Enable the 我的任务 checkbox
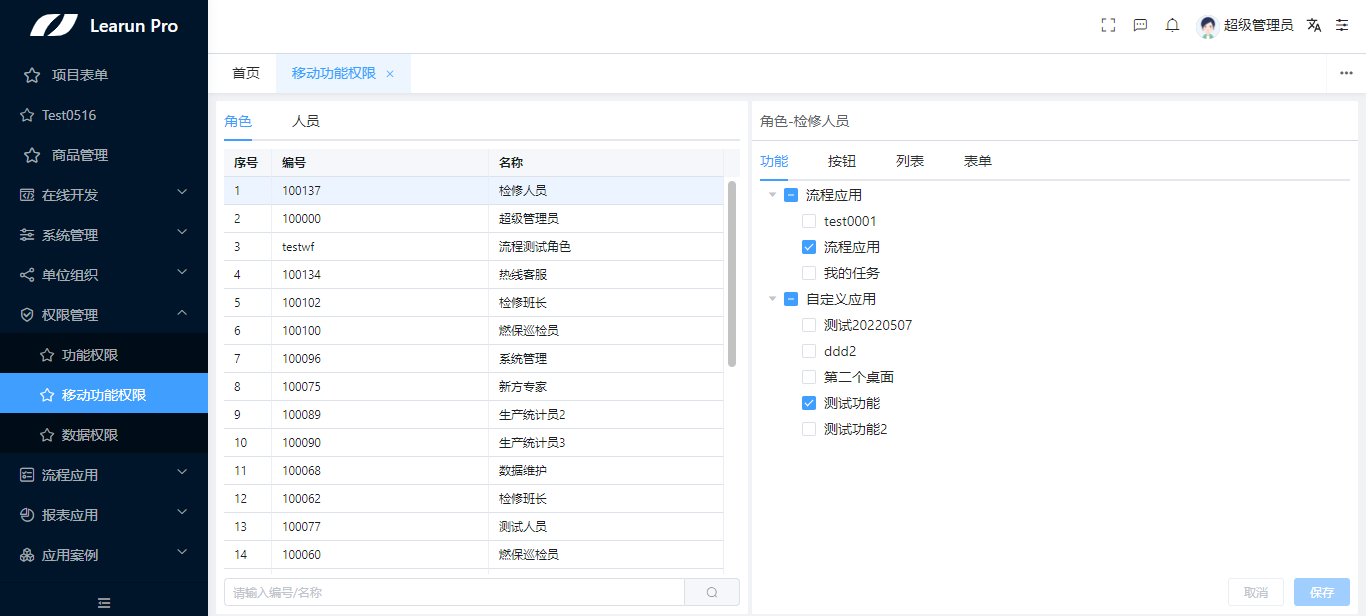This screenshot has width=1366, height=616. (809, 273)
